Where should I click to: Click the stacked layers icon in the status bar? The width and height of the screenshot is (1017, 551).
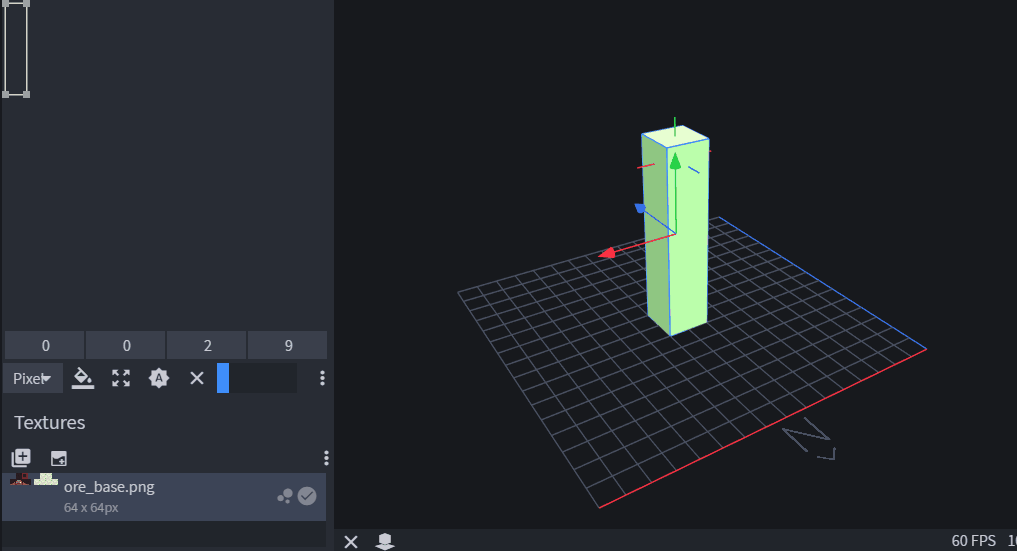(x=385, y=541)
